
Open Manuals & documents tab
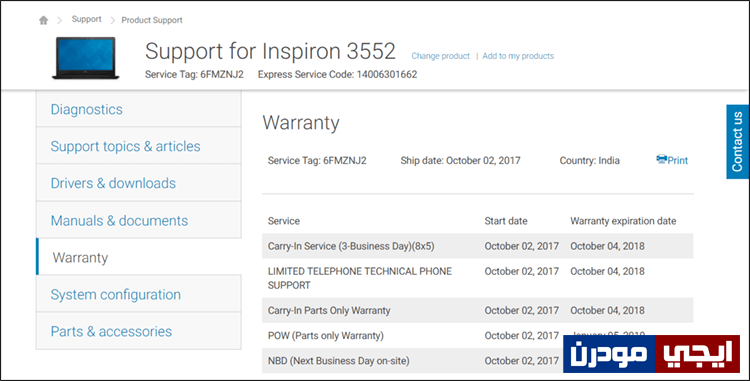(139, 220)
